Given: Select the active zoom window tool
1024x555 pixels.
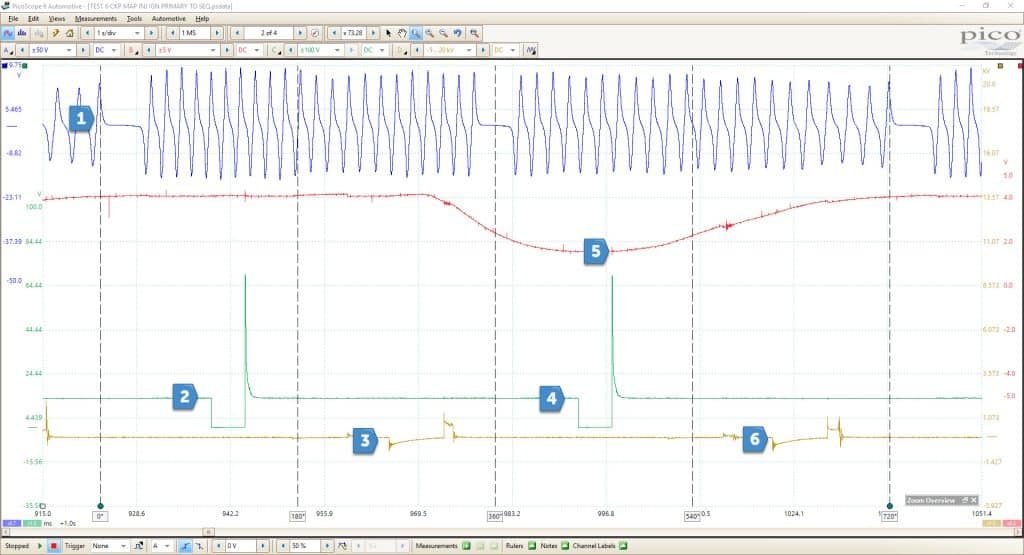Looking at the screenshot, I should [x=415, y=33].
